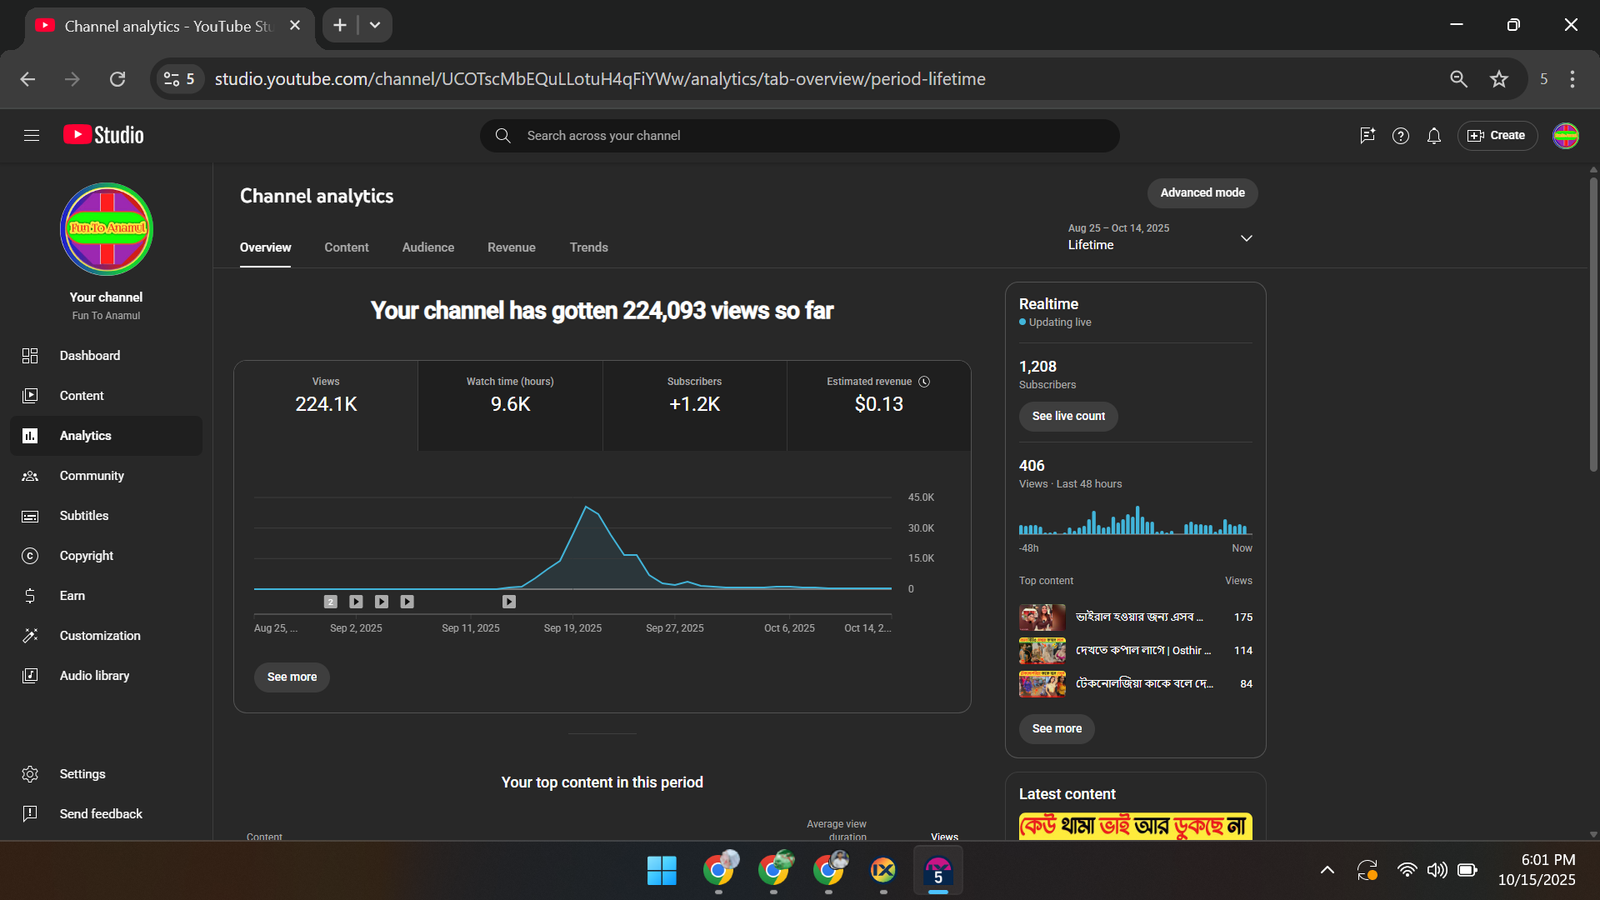Click the notifications bell icon

tap(1434, 136)
